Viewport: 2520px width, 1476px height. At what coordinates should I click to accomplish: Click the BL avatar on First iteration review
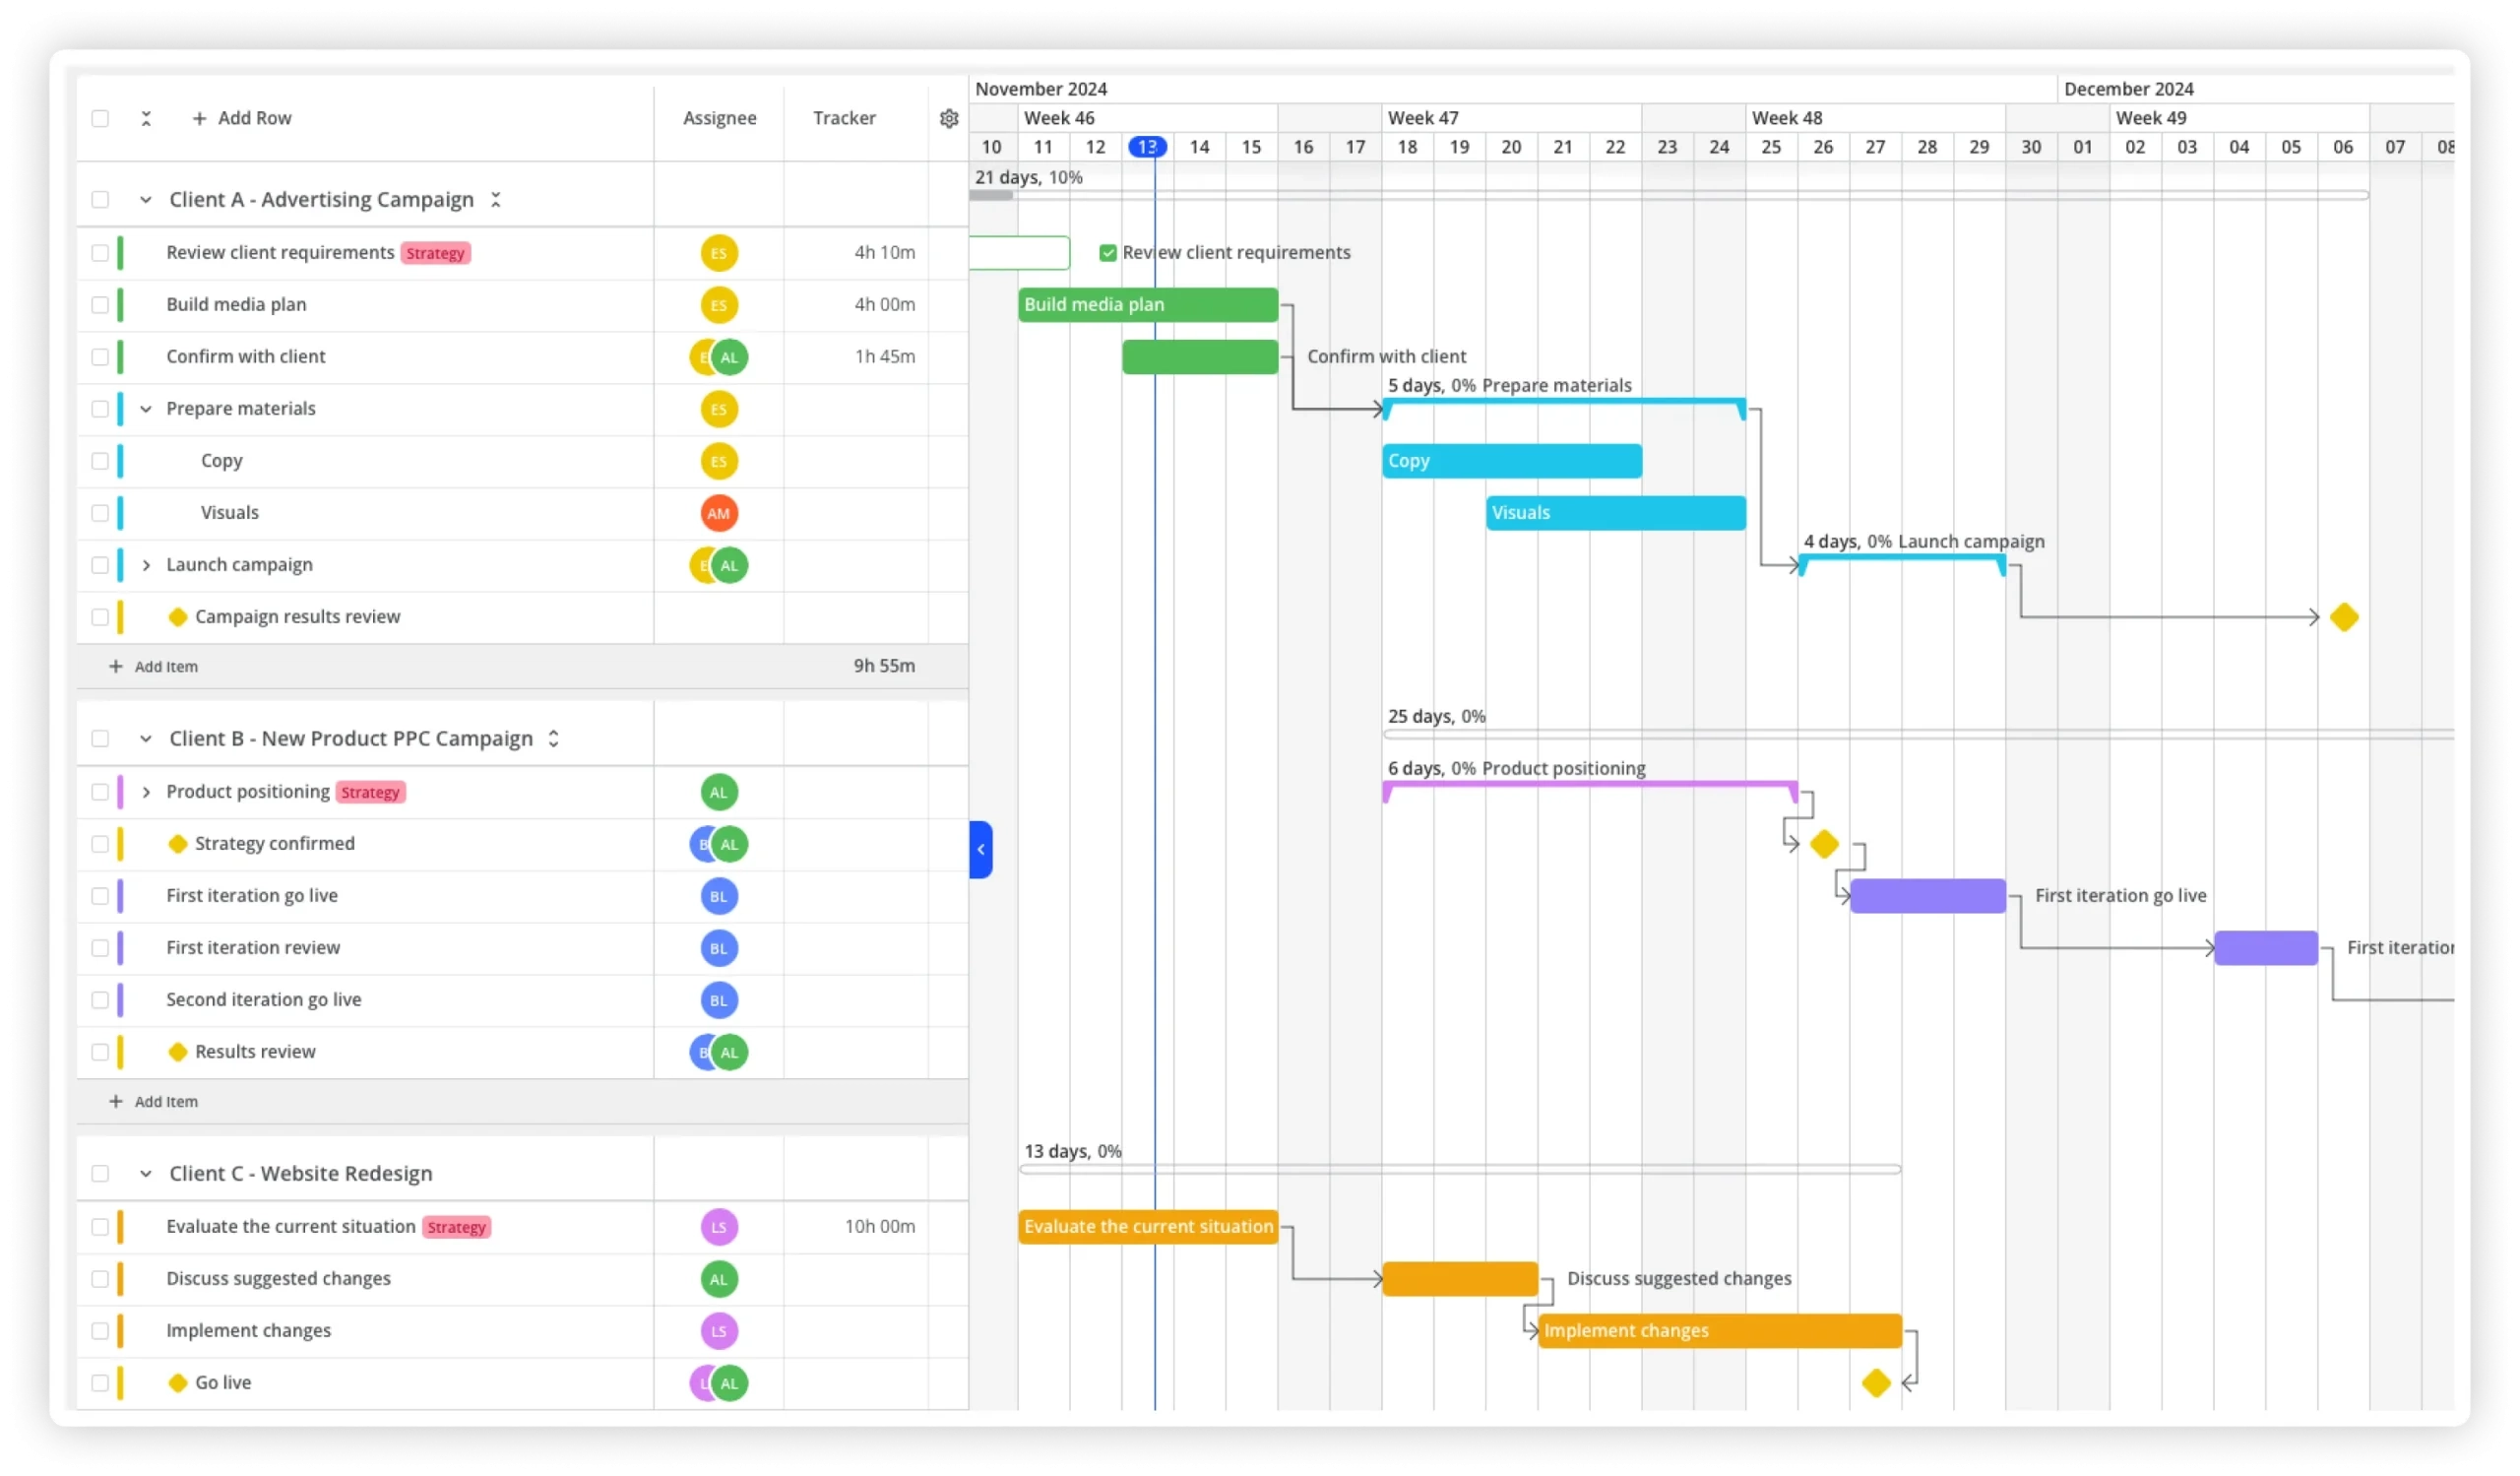click(x=719, y=948)
